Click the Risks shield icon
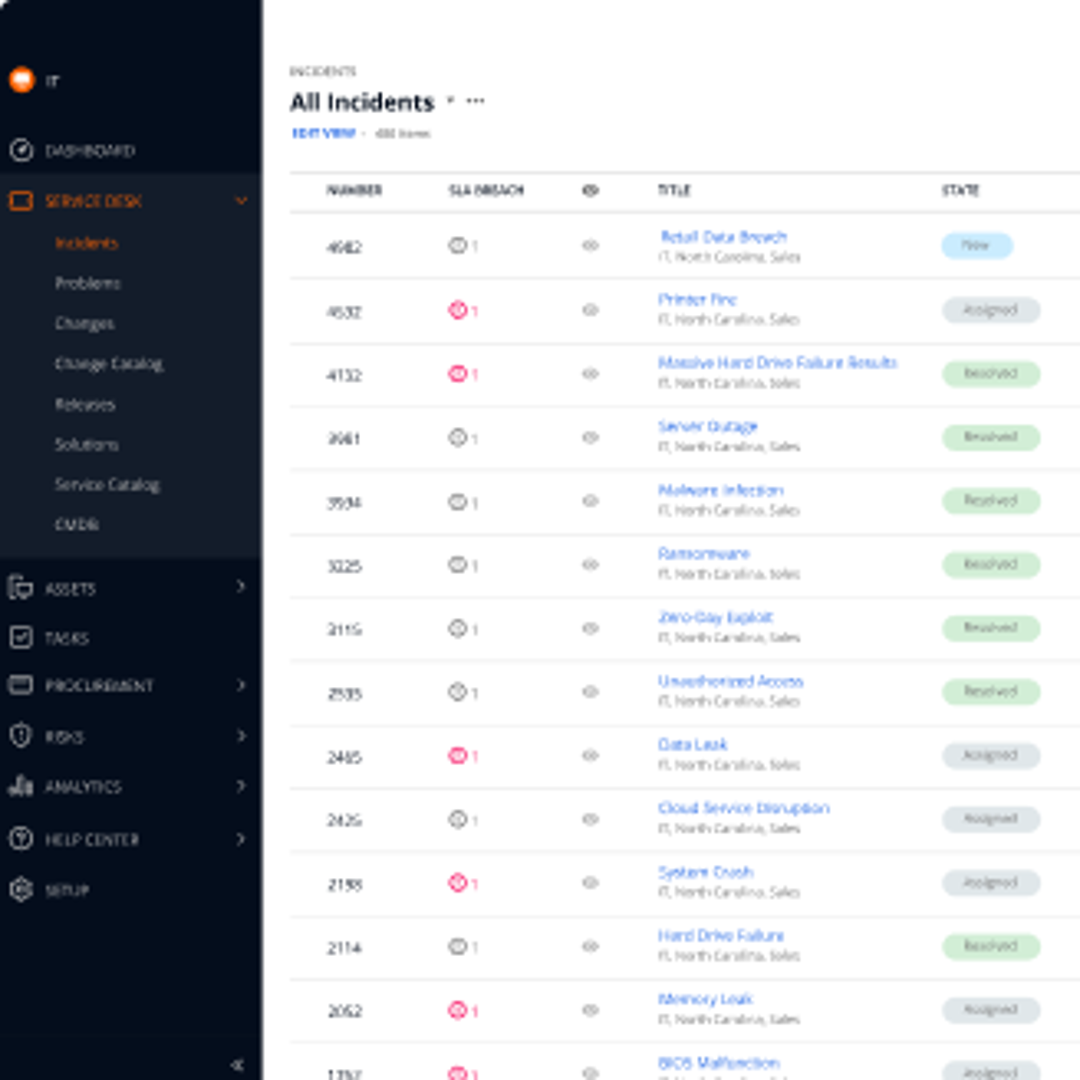 pyautogui.click(x=21, y=736)
